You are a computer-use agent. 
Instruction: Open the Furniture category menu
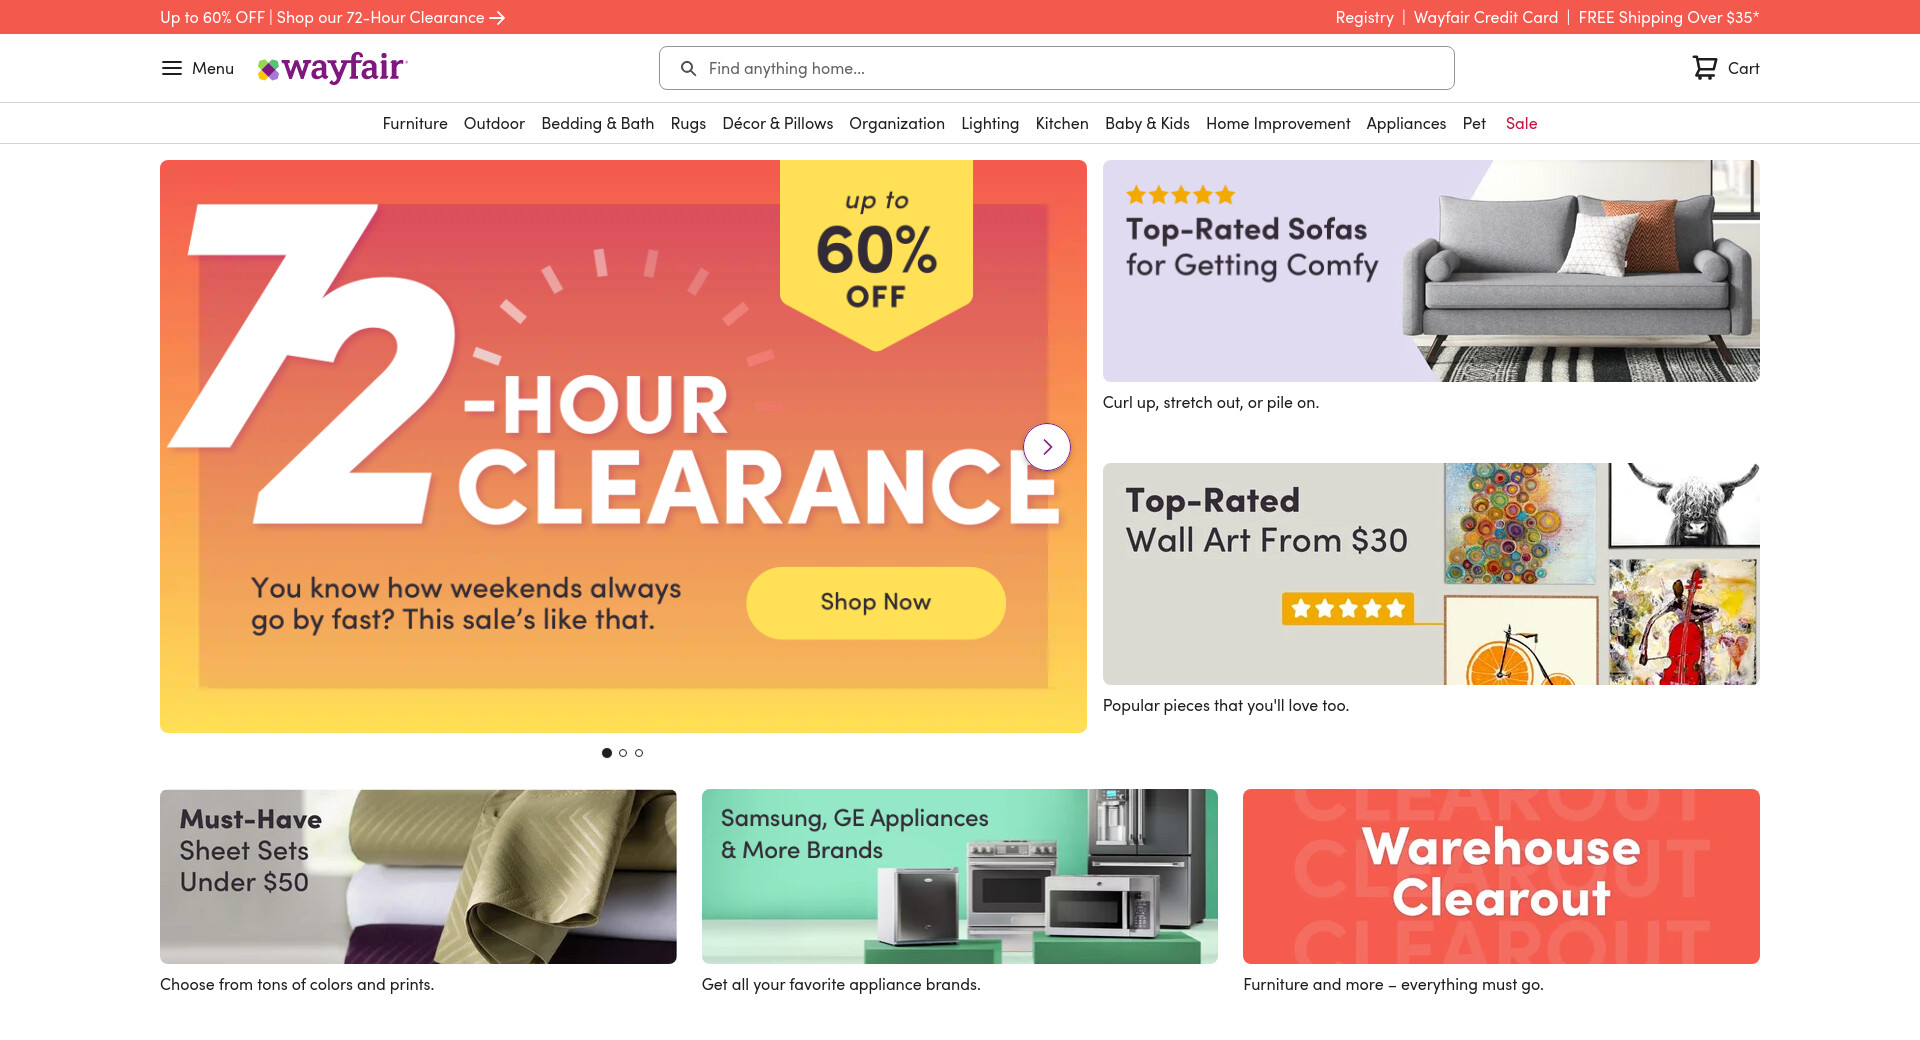(415, 123)
